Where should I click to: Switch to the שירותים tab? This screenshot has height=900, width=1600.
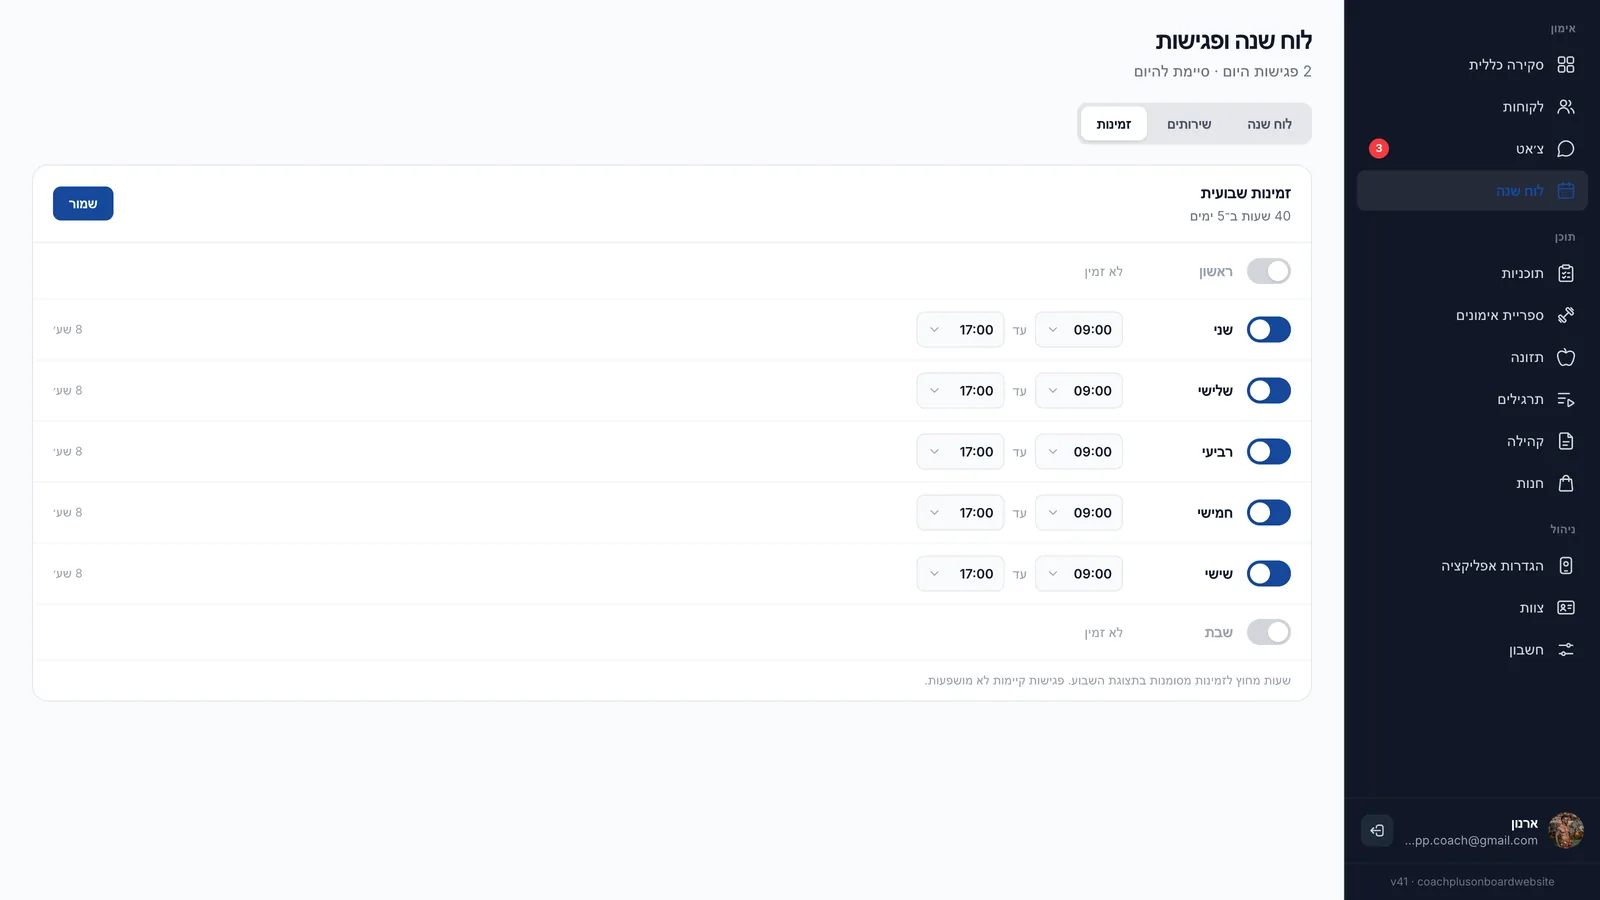point(1189,124)
